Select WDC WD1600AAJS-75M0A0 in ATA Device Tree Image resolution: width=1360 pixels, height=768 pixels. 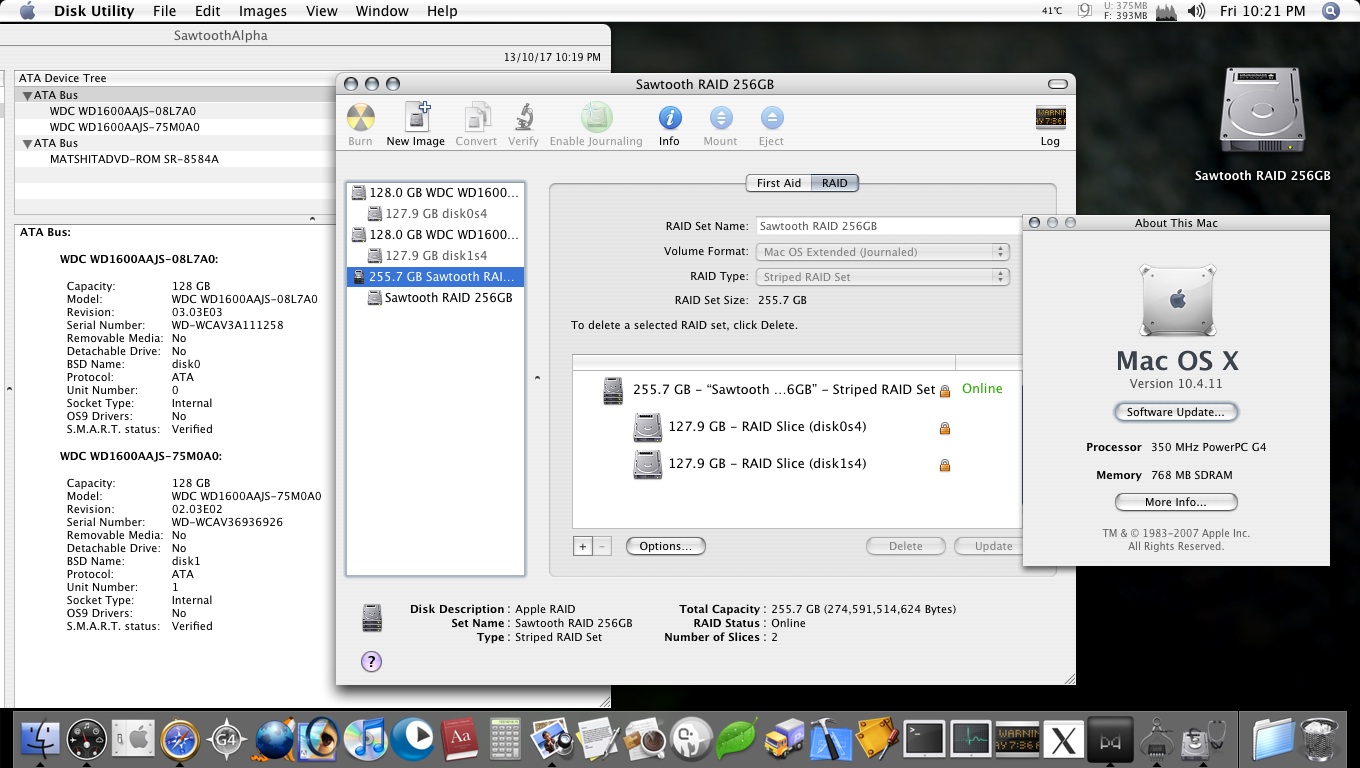[x=125, y=127]
